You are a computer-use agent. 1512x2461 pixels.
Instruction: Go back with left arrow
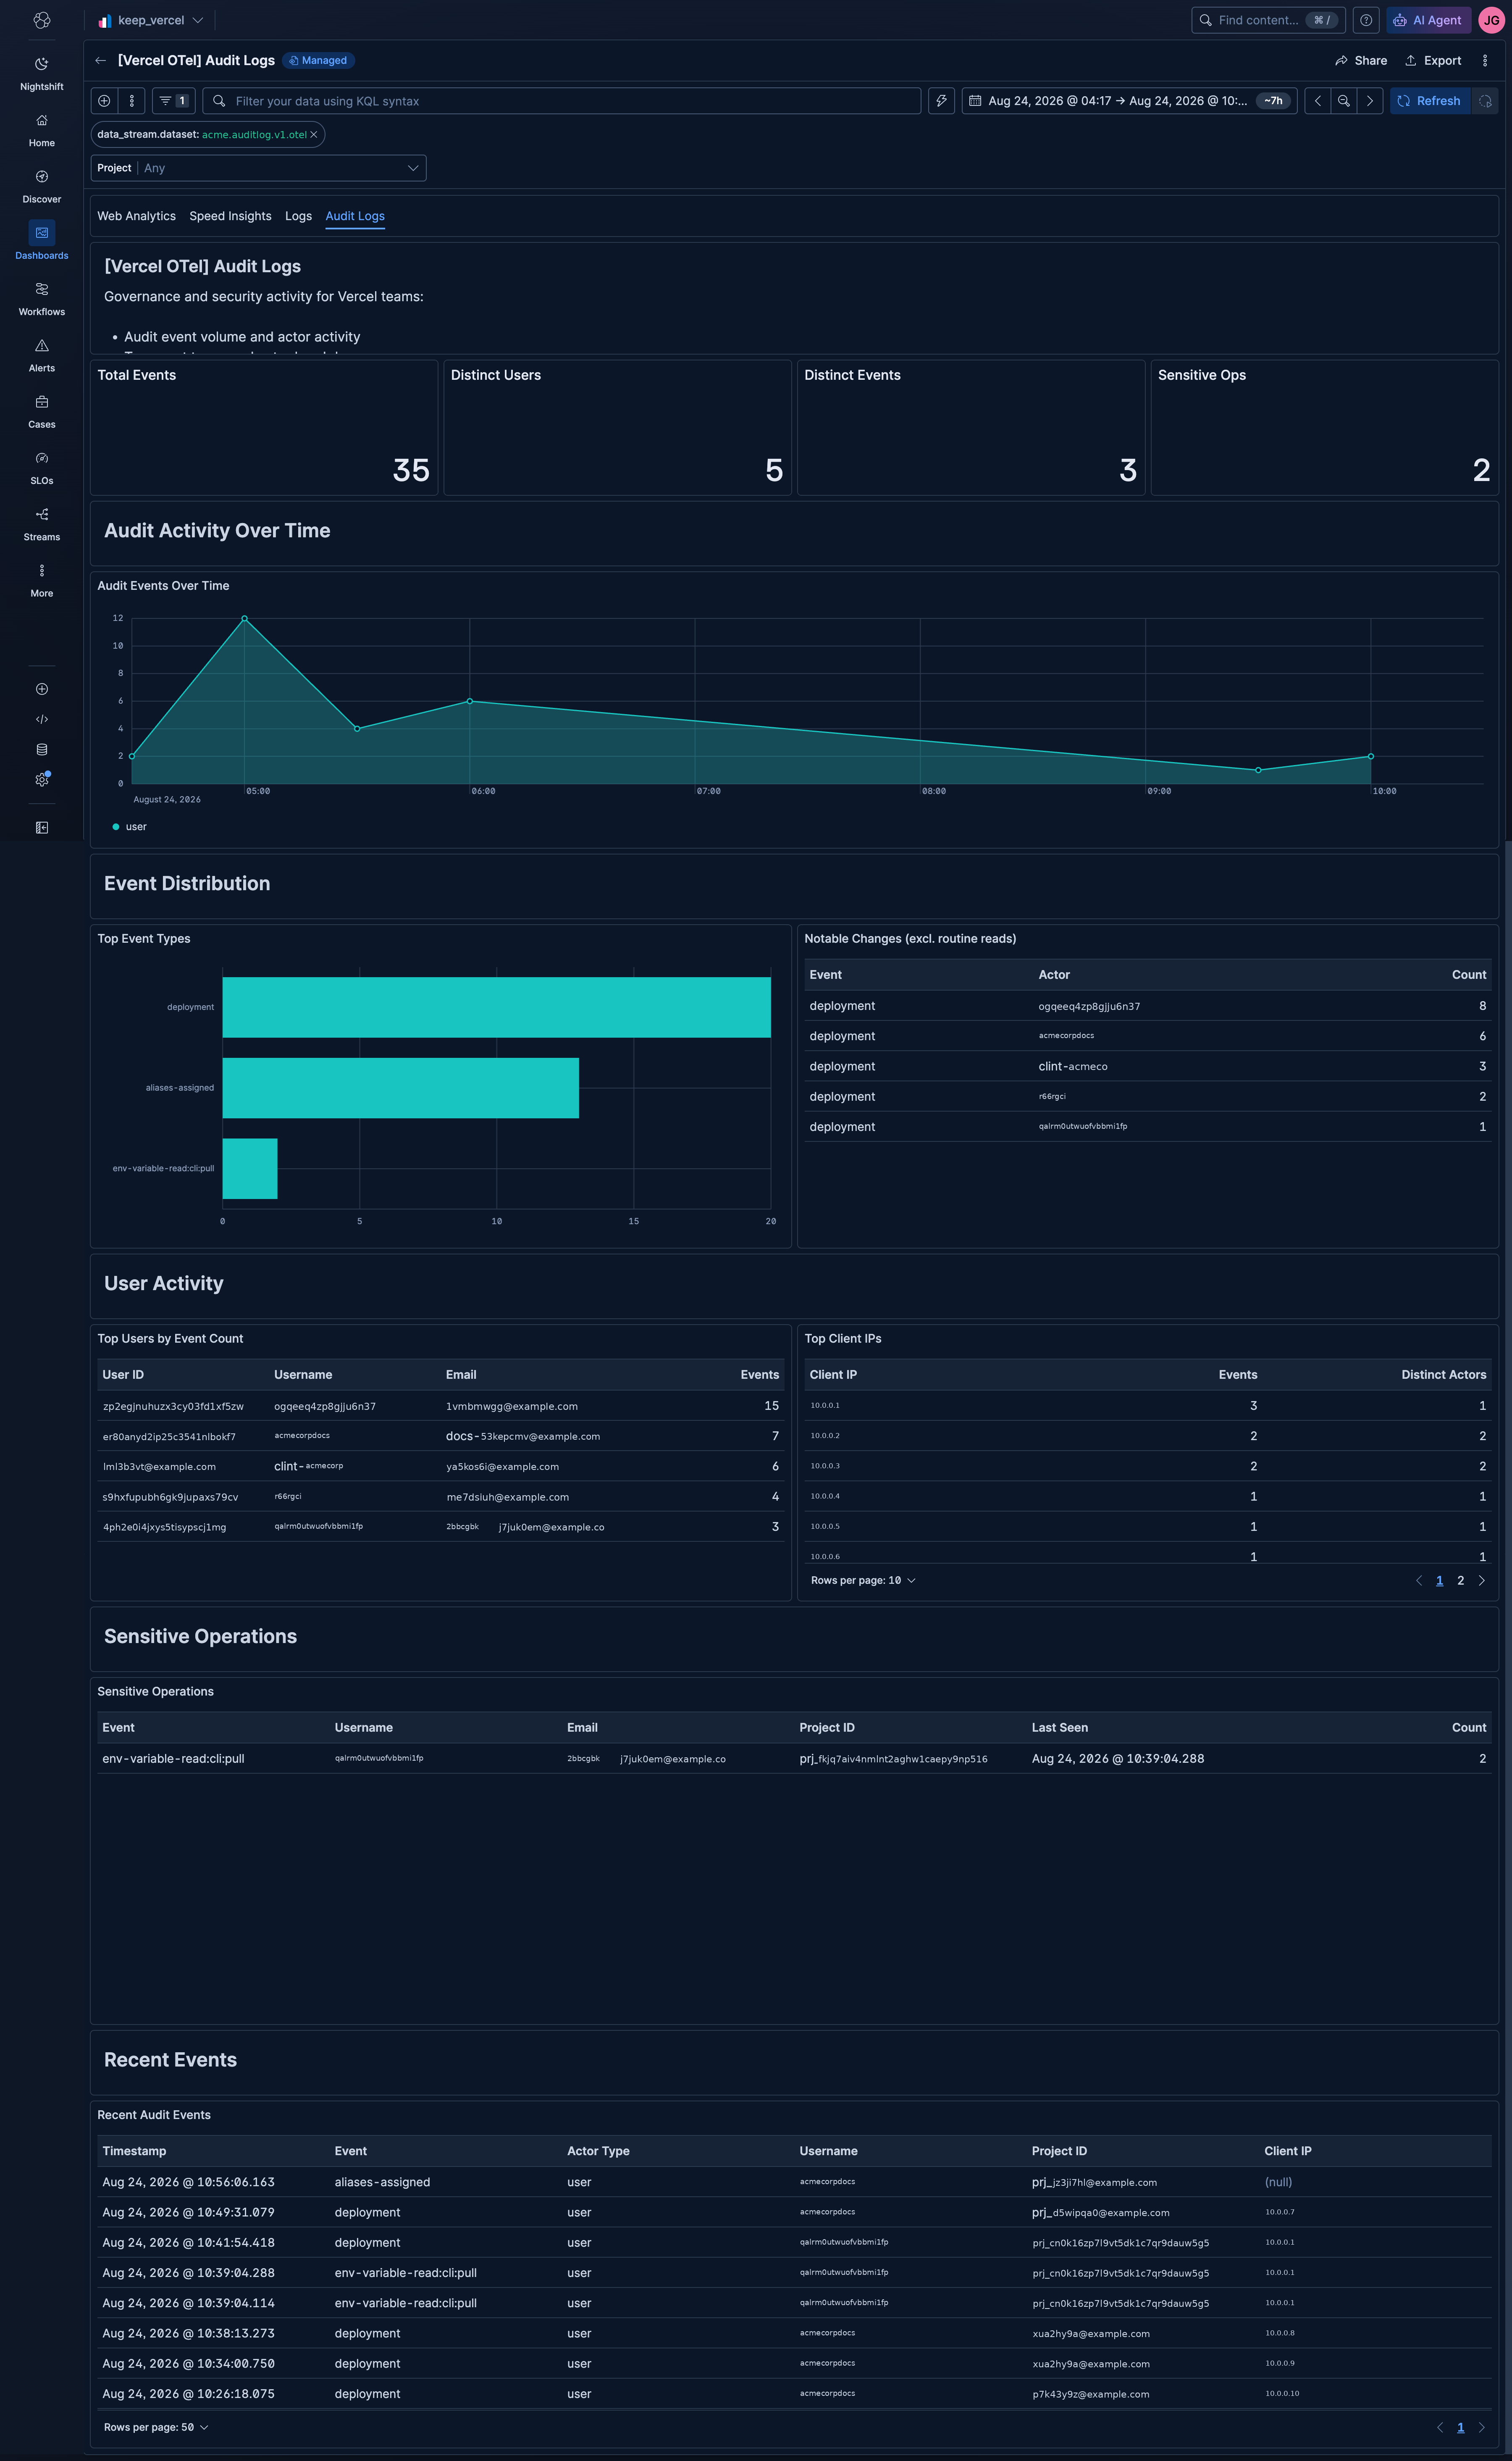(100, 60)
